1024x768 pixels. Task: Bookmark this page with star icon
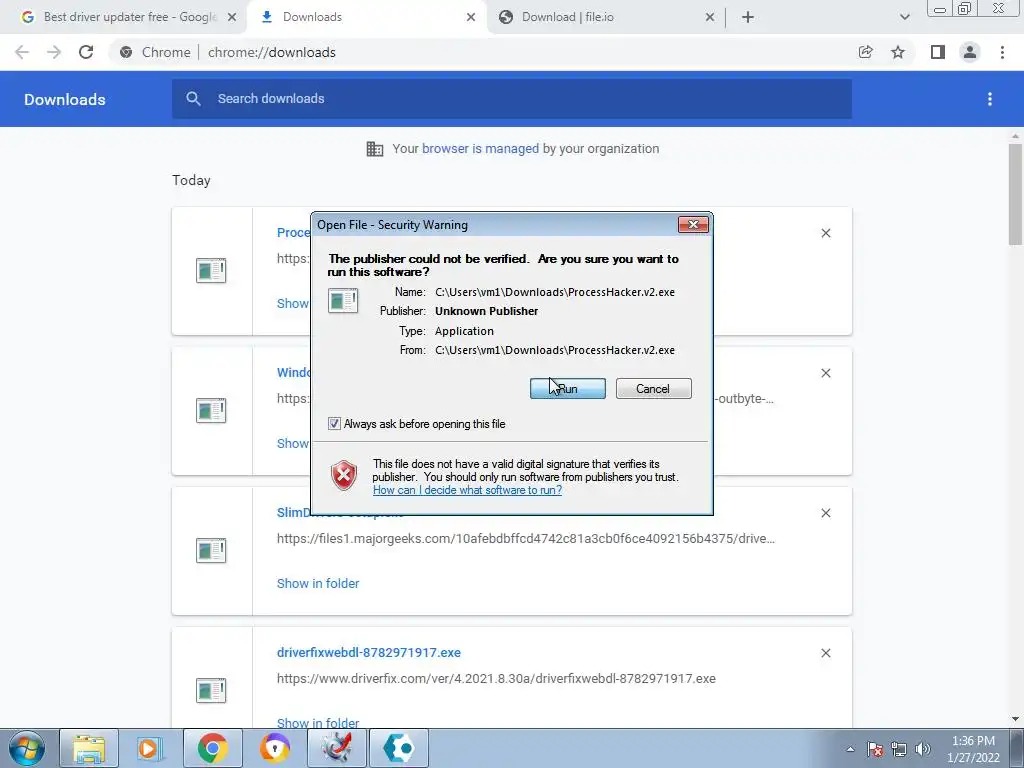coord(898,52)
